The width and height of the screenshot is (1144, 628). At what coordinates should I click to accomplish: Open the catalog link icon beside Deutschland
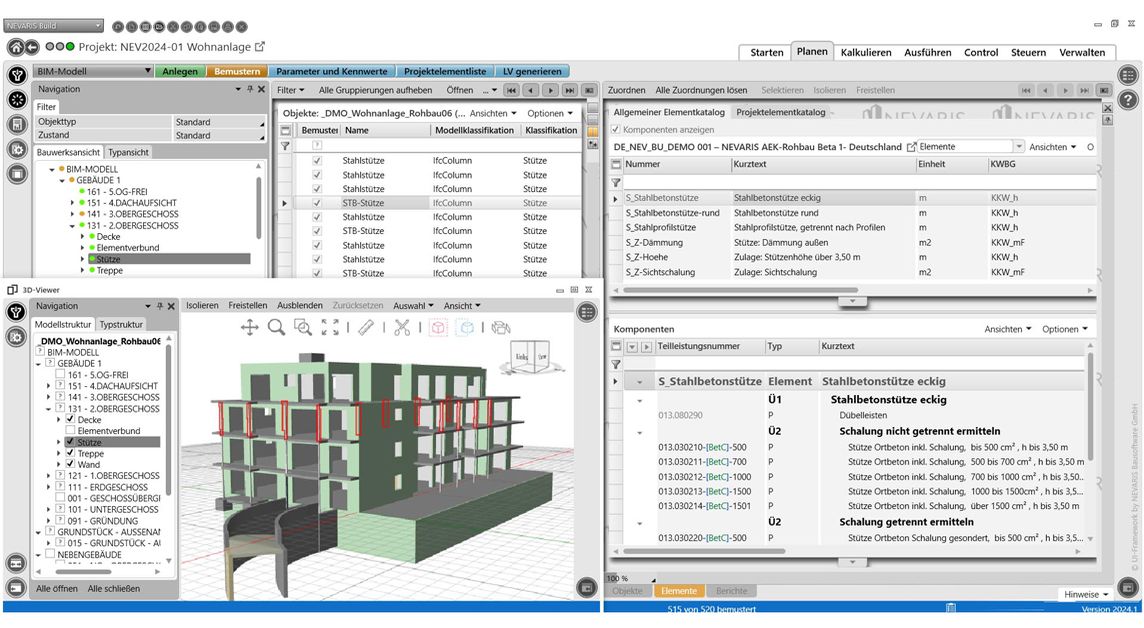911,147
